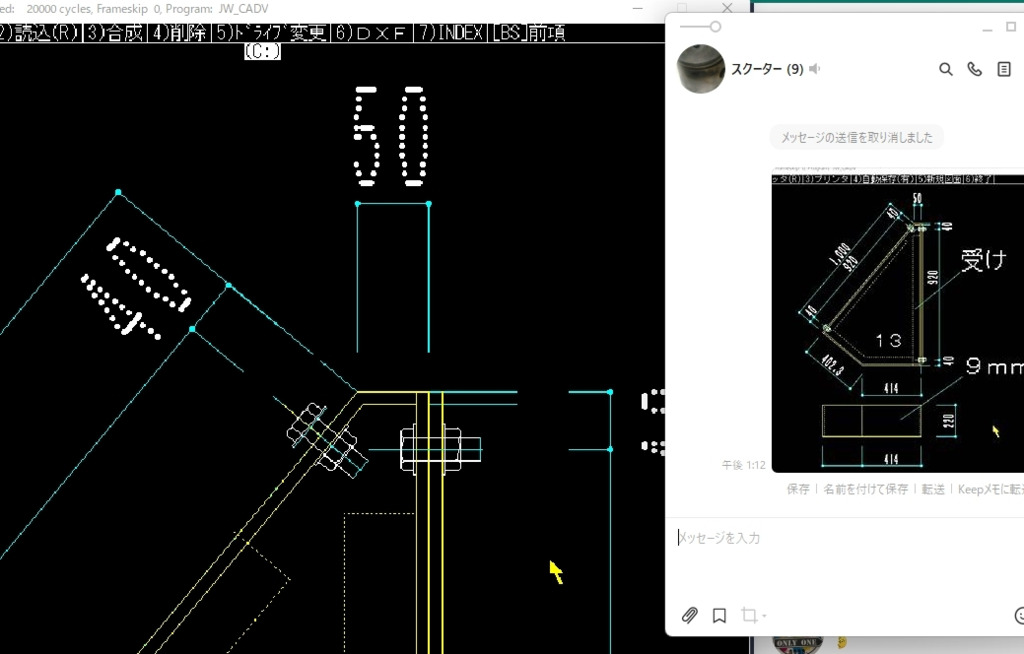Attach a file with the paperclip icon
The width and height of the screenshot is (1024, 654).
[690, 615]
